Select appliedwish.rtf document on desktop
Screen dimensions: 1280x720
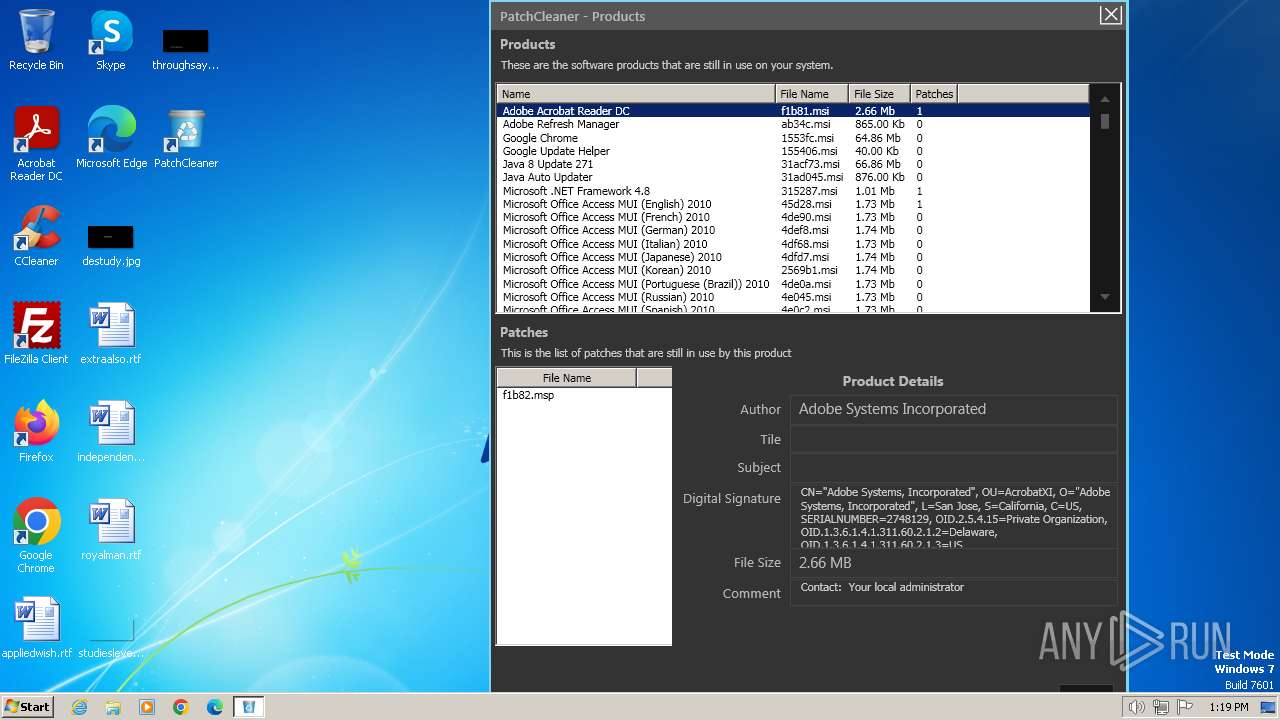(36, 628)
